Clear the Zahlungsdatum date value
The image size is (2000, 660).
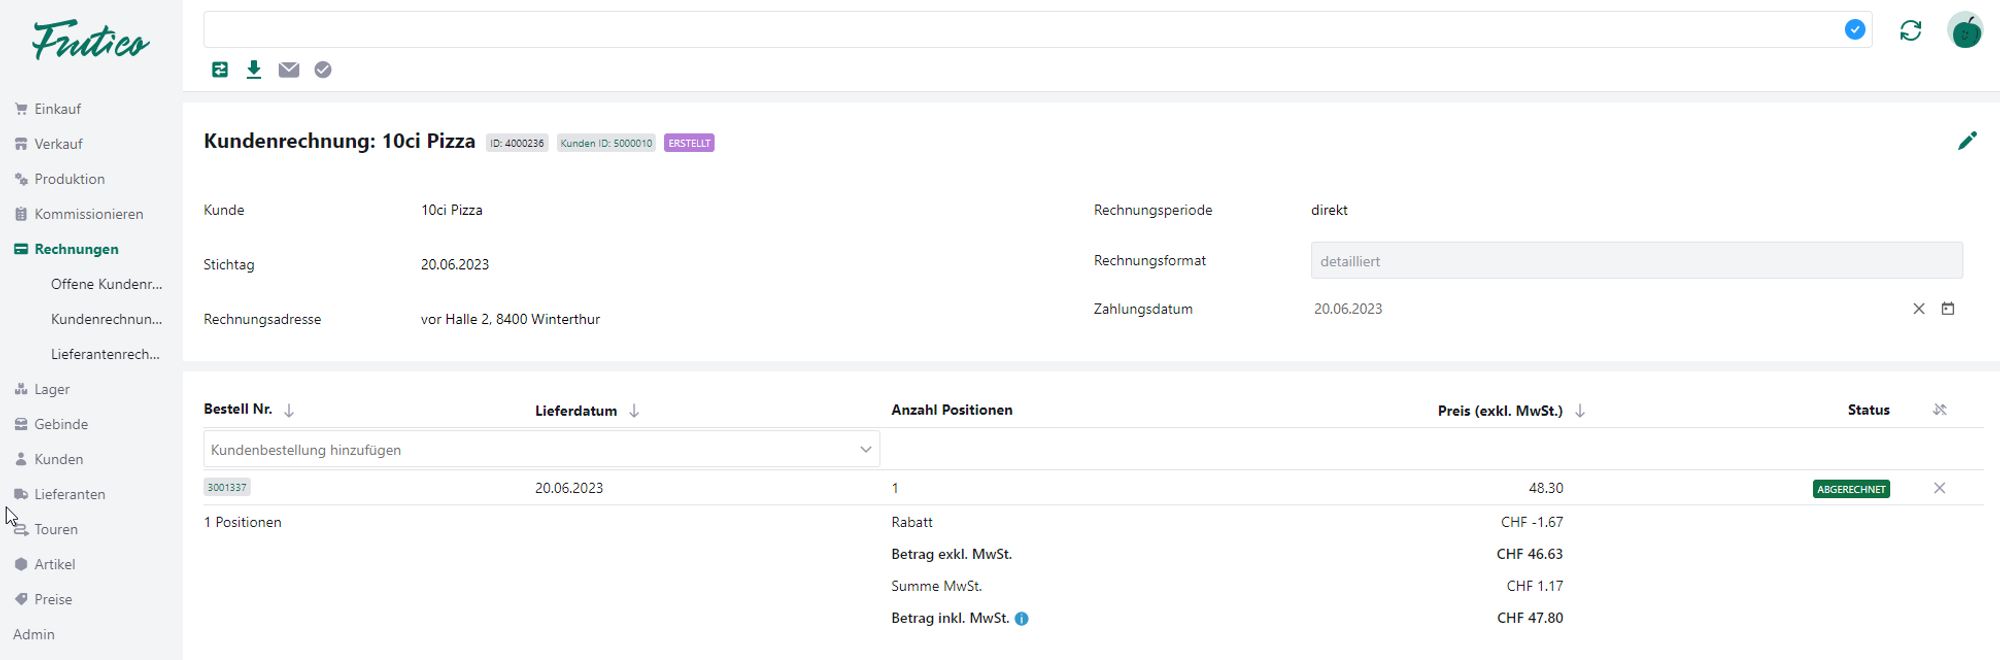pyautogui.click(x=1918, y=309)
